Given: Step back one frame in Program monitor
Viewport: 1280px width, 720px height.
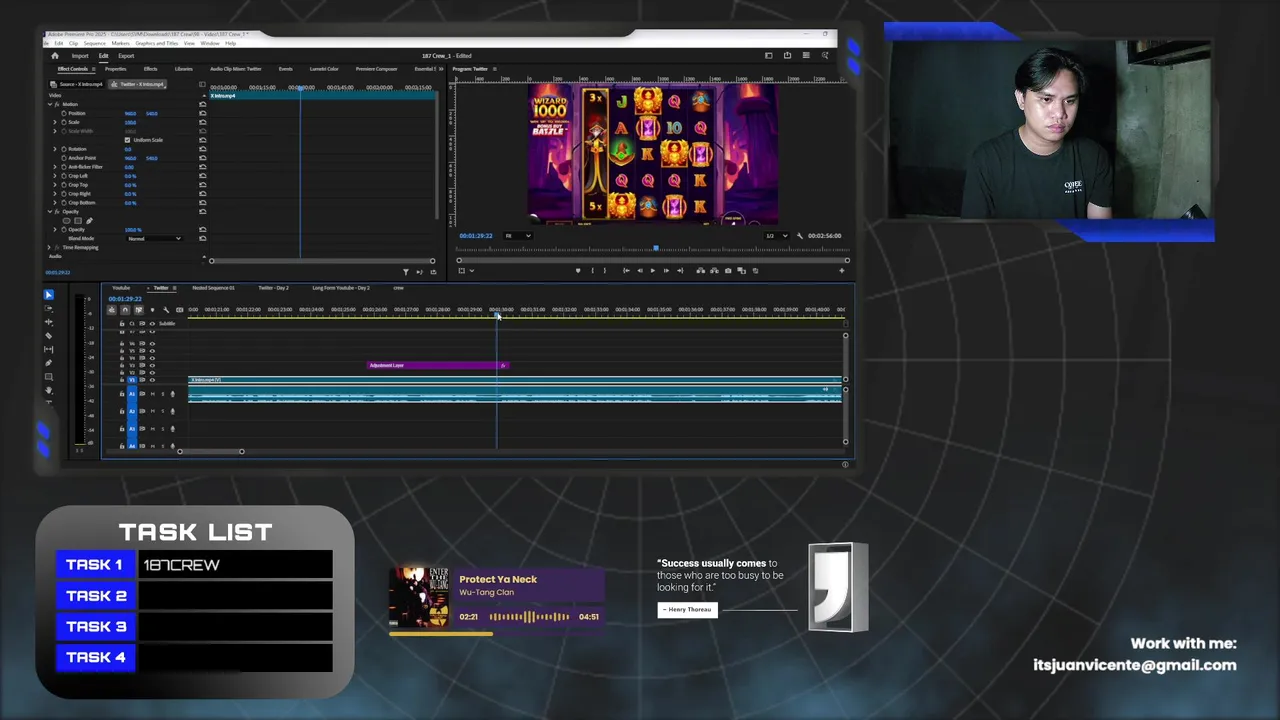Looking at the screenshot, I should tap(640, 270).
